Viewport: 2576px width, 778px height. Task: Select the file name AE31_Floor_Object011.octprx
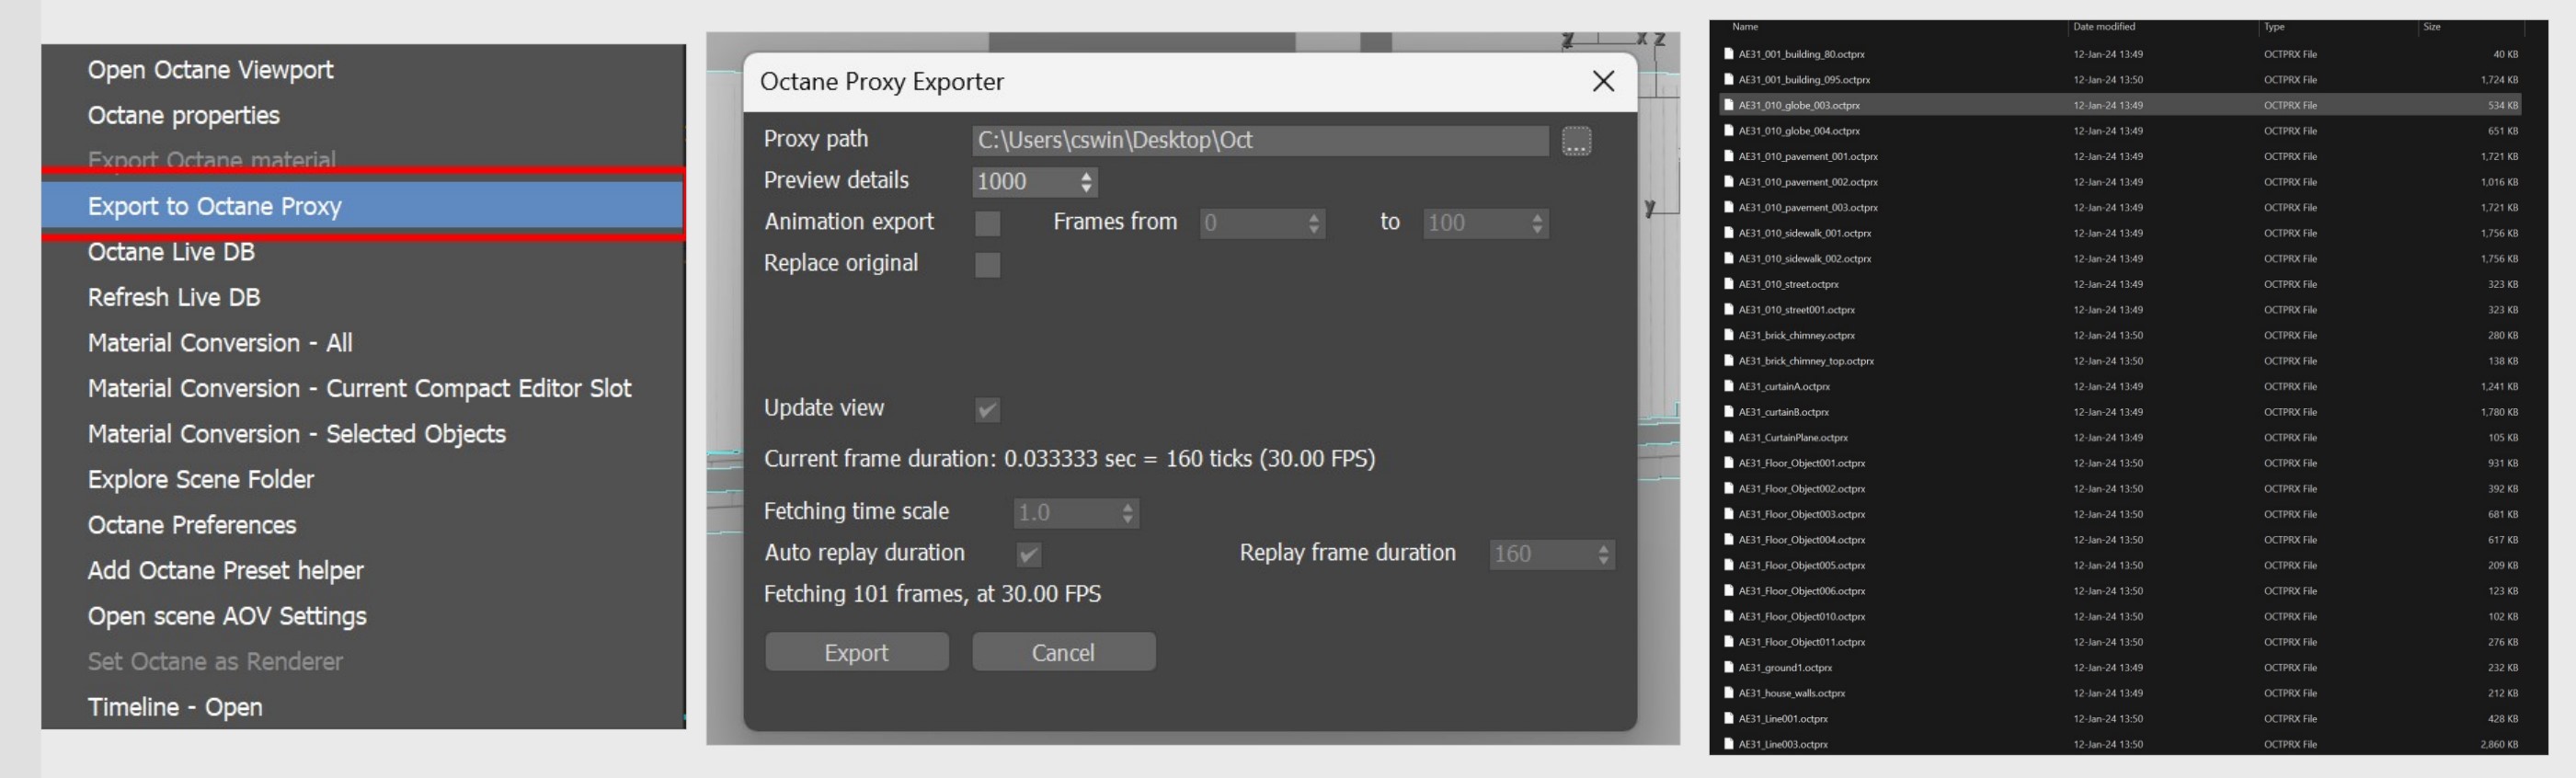[1802, 642]
